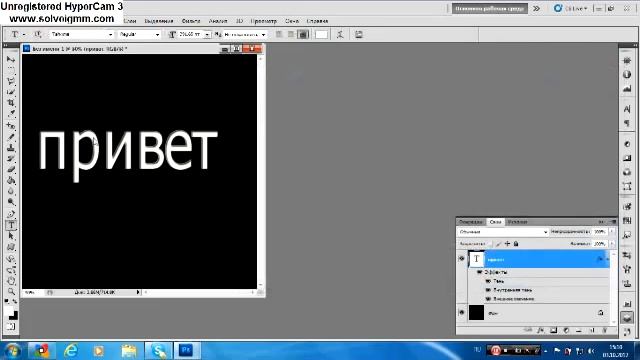Select the Eyedropper tool
Viewport: 640px width, 360px height.
[x=11, y=113]
